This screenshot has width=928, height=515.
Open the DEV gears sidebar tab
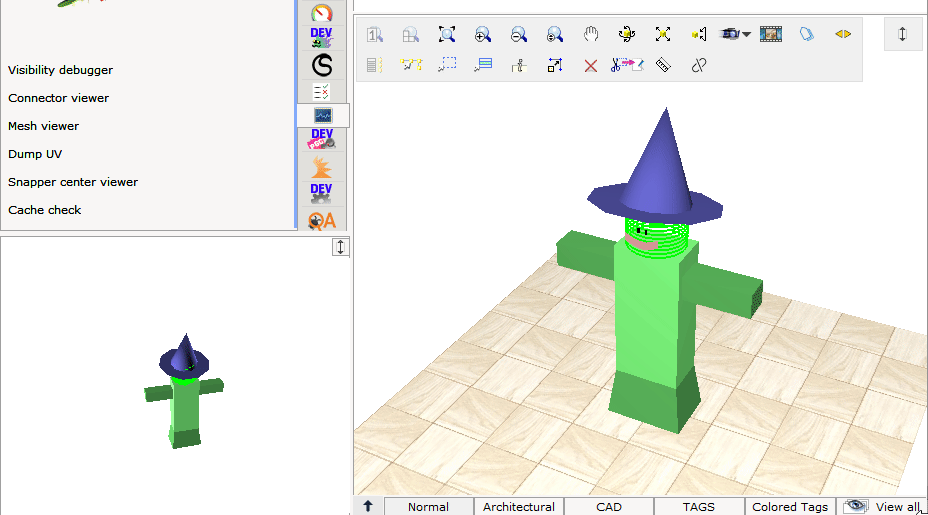(x=322, y=194)
